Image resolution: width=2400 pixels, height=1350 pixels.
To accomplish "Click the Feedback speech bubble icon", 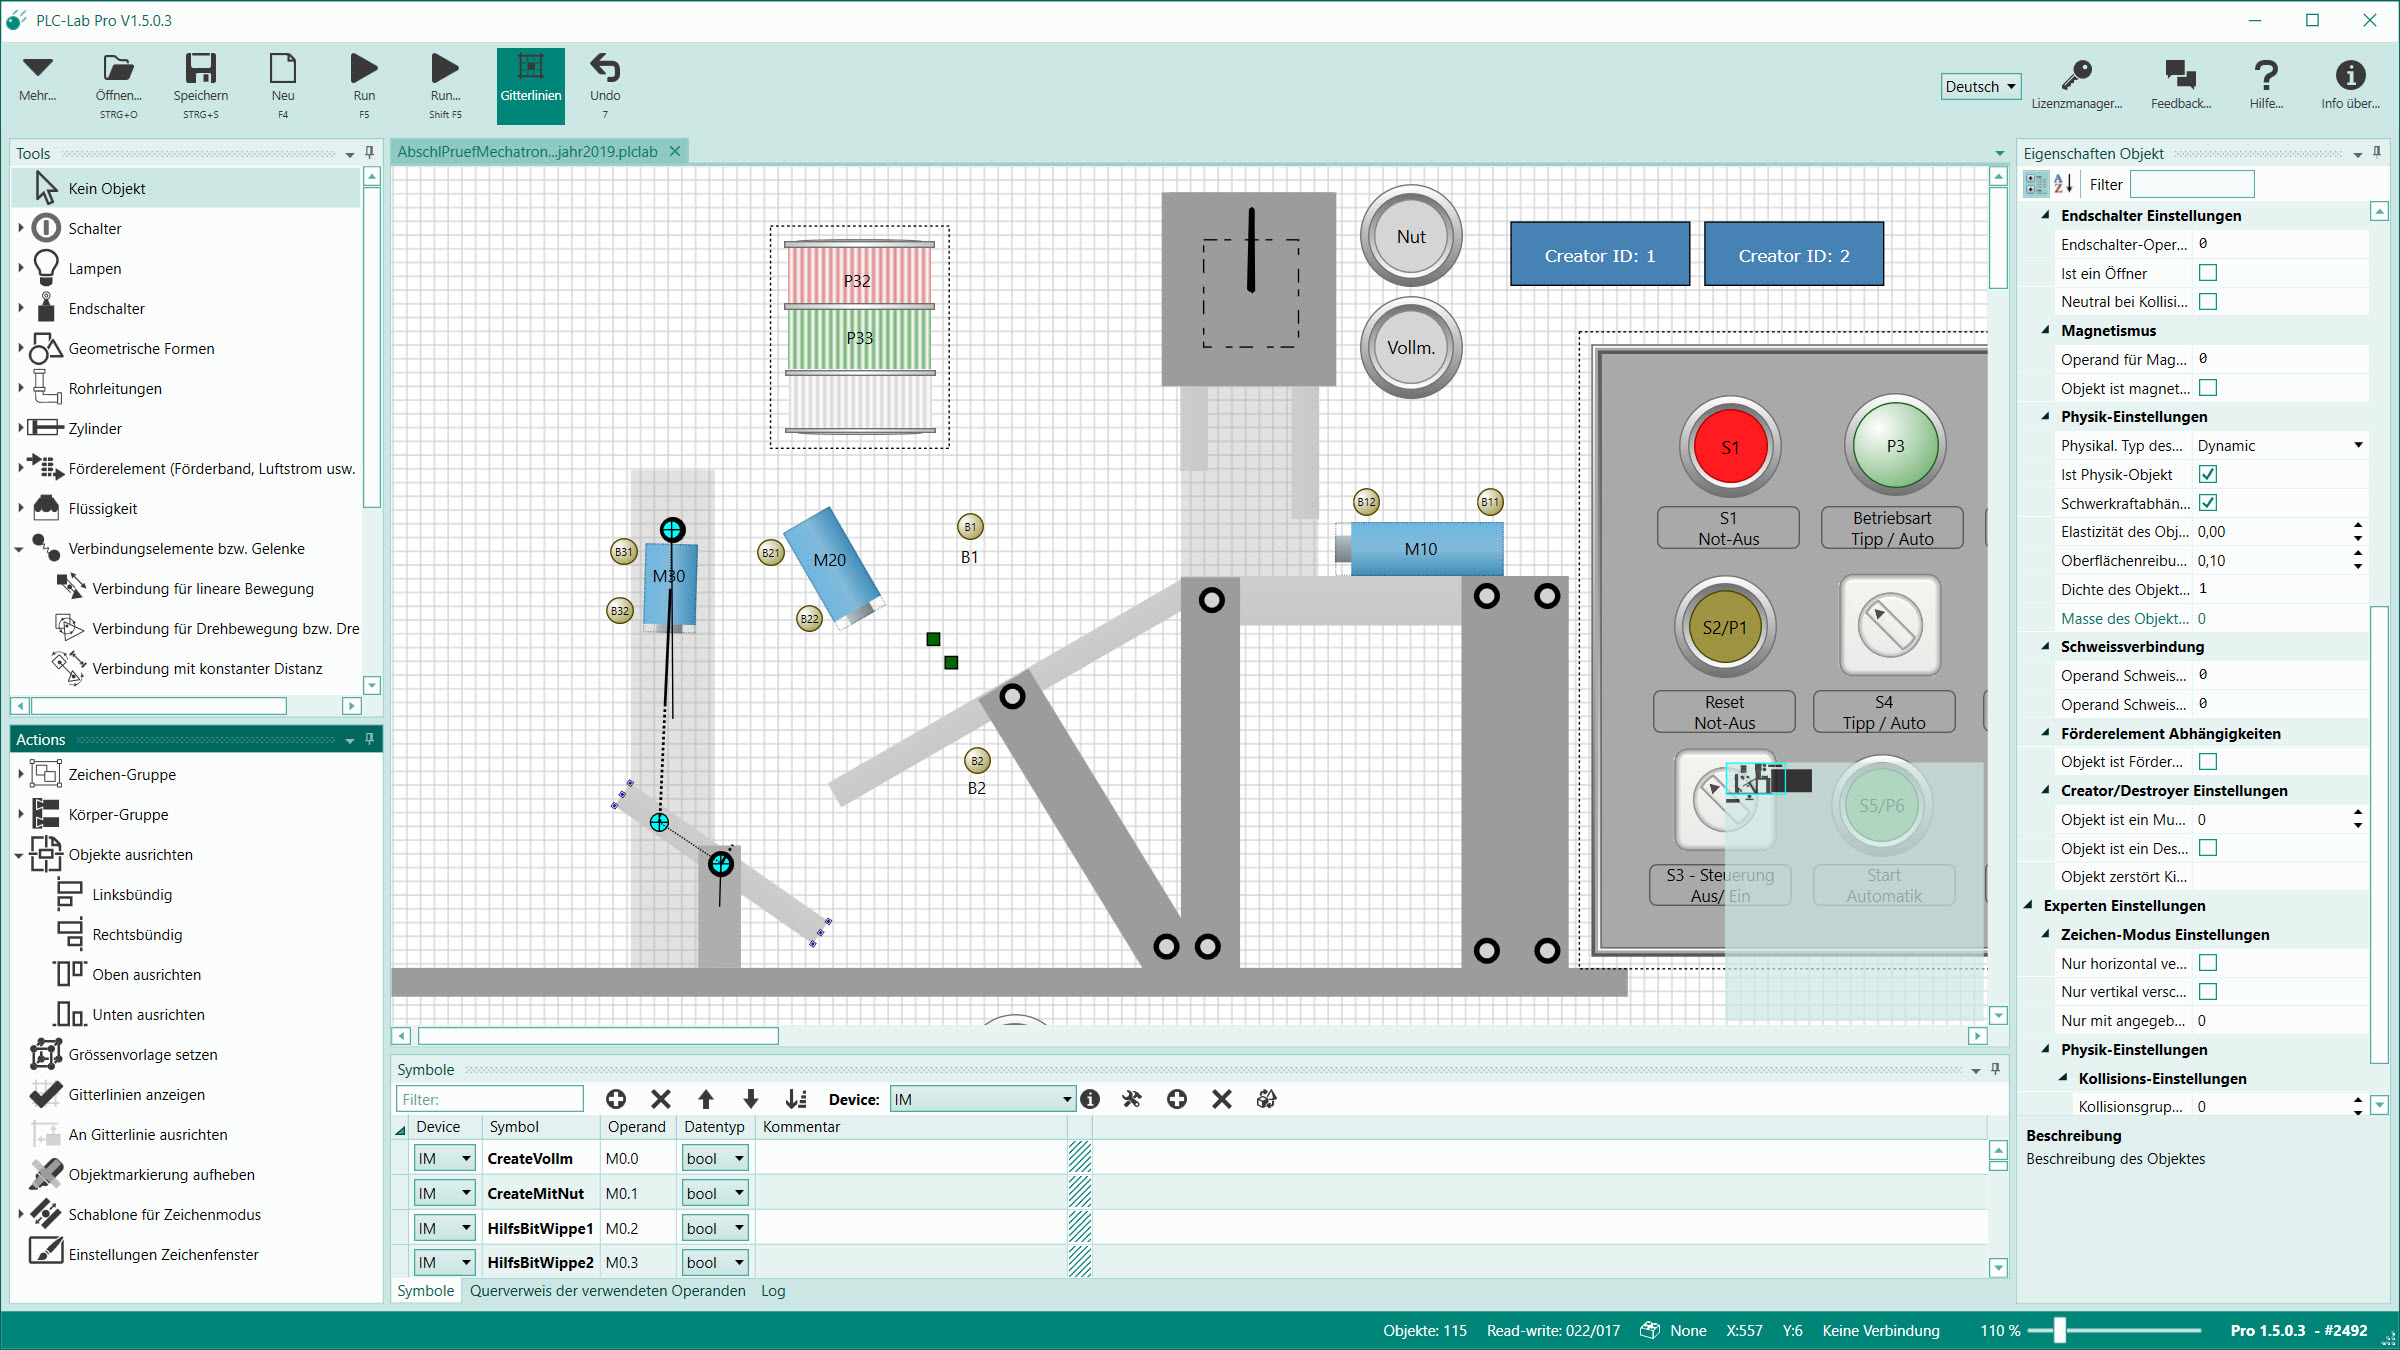I will point(2180,76).
